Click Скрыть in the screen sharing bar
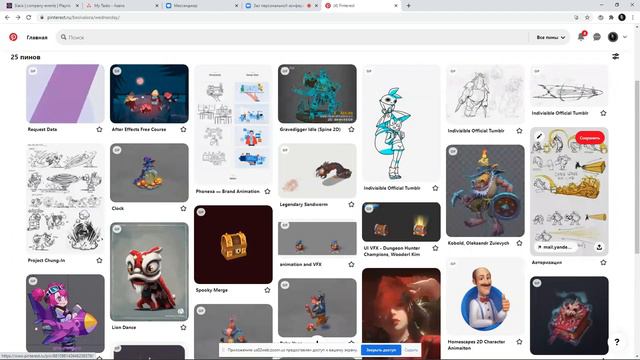Screen dimensions: 640x360 tap(411, 350)
